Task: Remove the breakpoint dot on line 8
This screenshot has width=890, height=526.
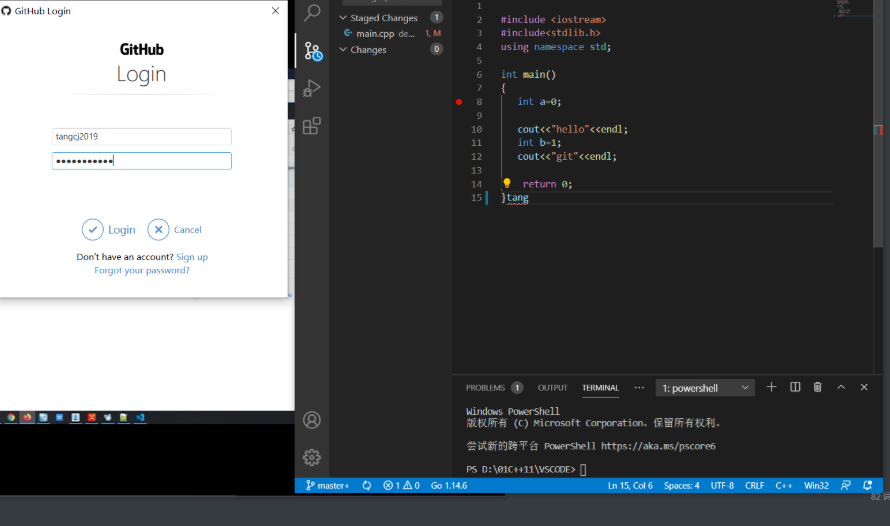Action: tap(459, 102)
